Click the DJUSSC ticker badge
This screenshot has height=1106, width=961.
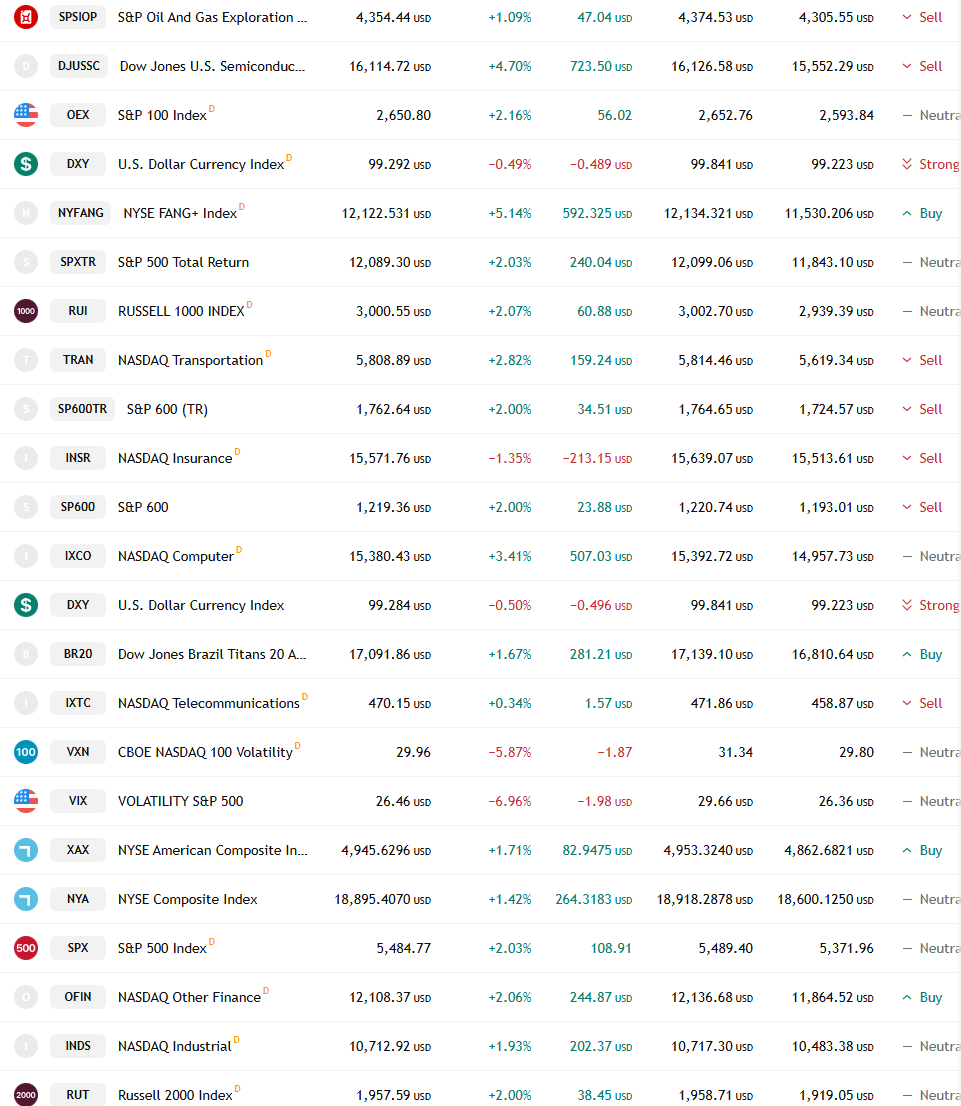click(79, 66)
